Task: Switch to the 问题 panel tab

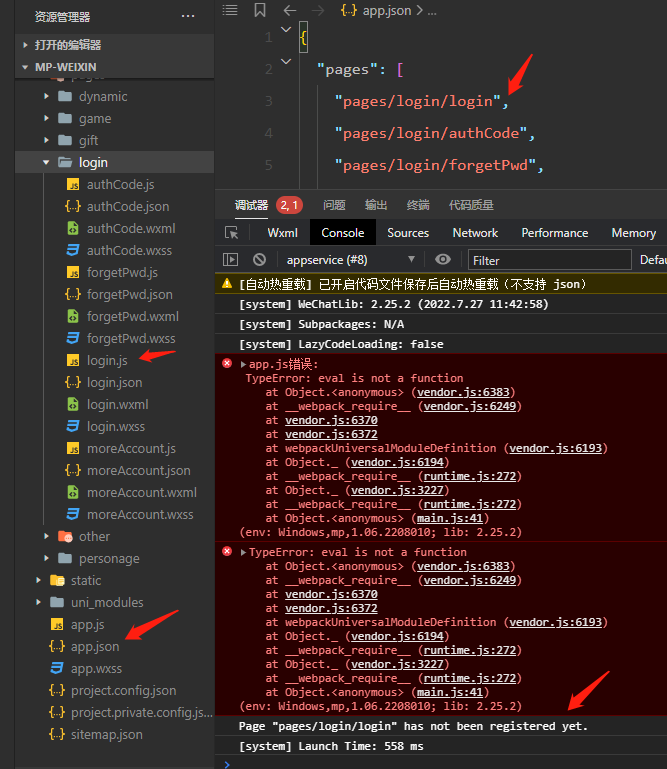Action: click(x=334, y=205)
